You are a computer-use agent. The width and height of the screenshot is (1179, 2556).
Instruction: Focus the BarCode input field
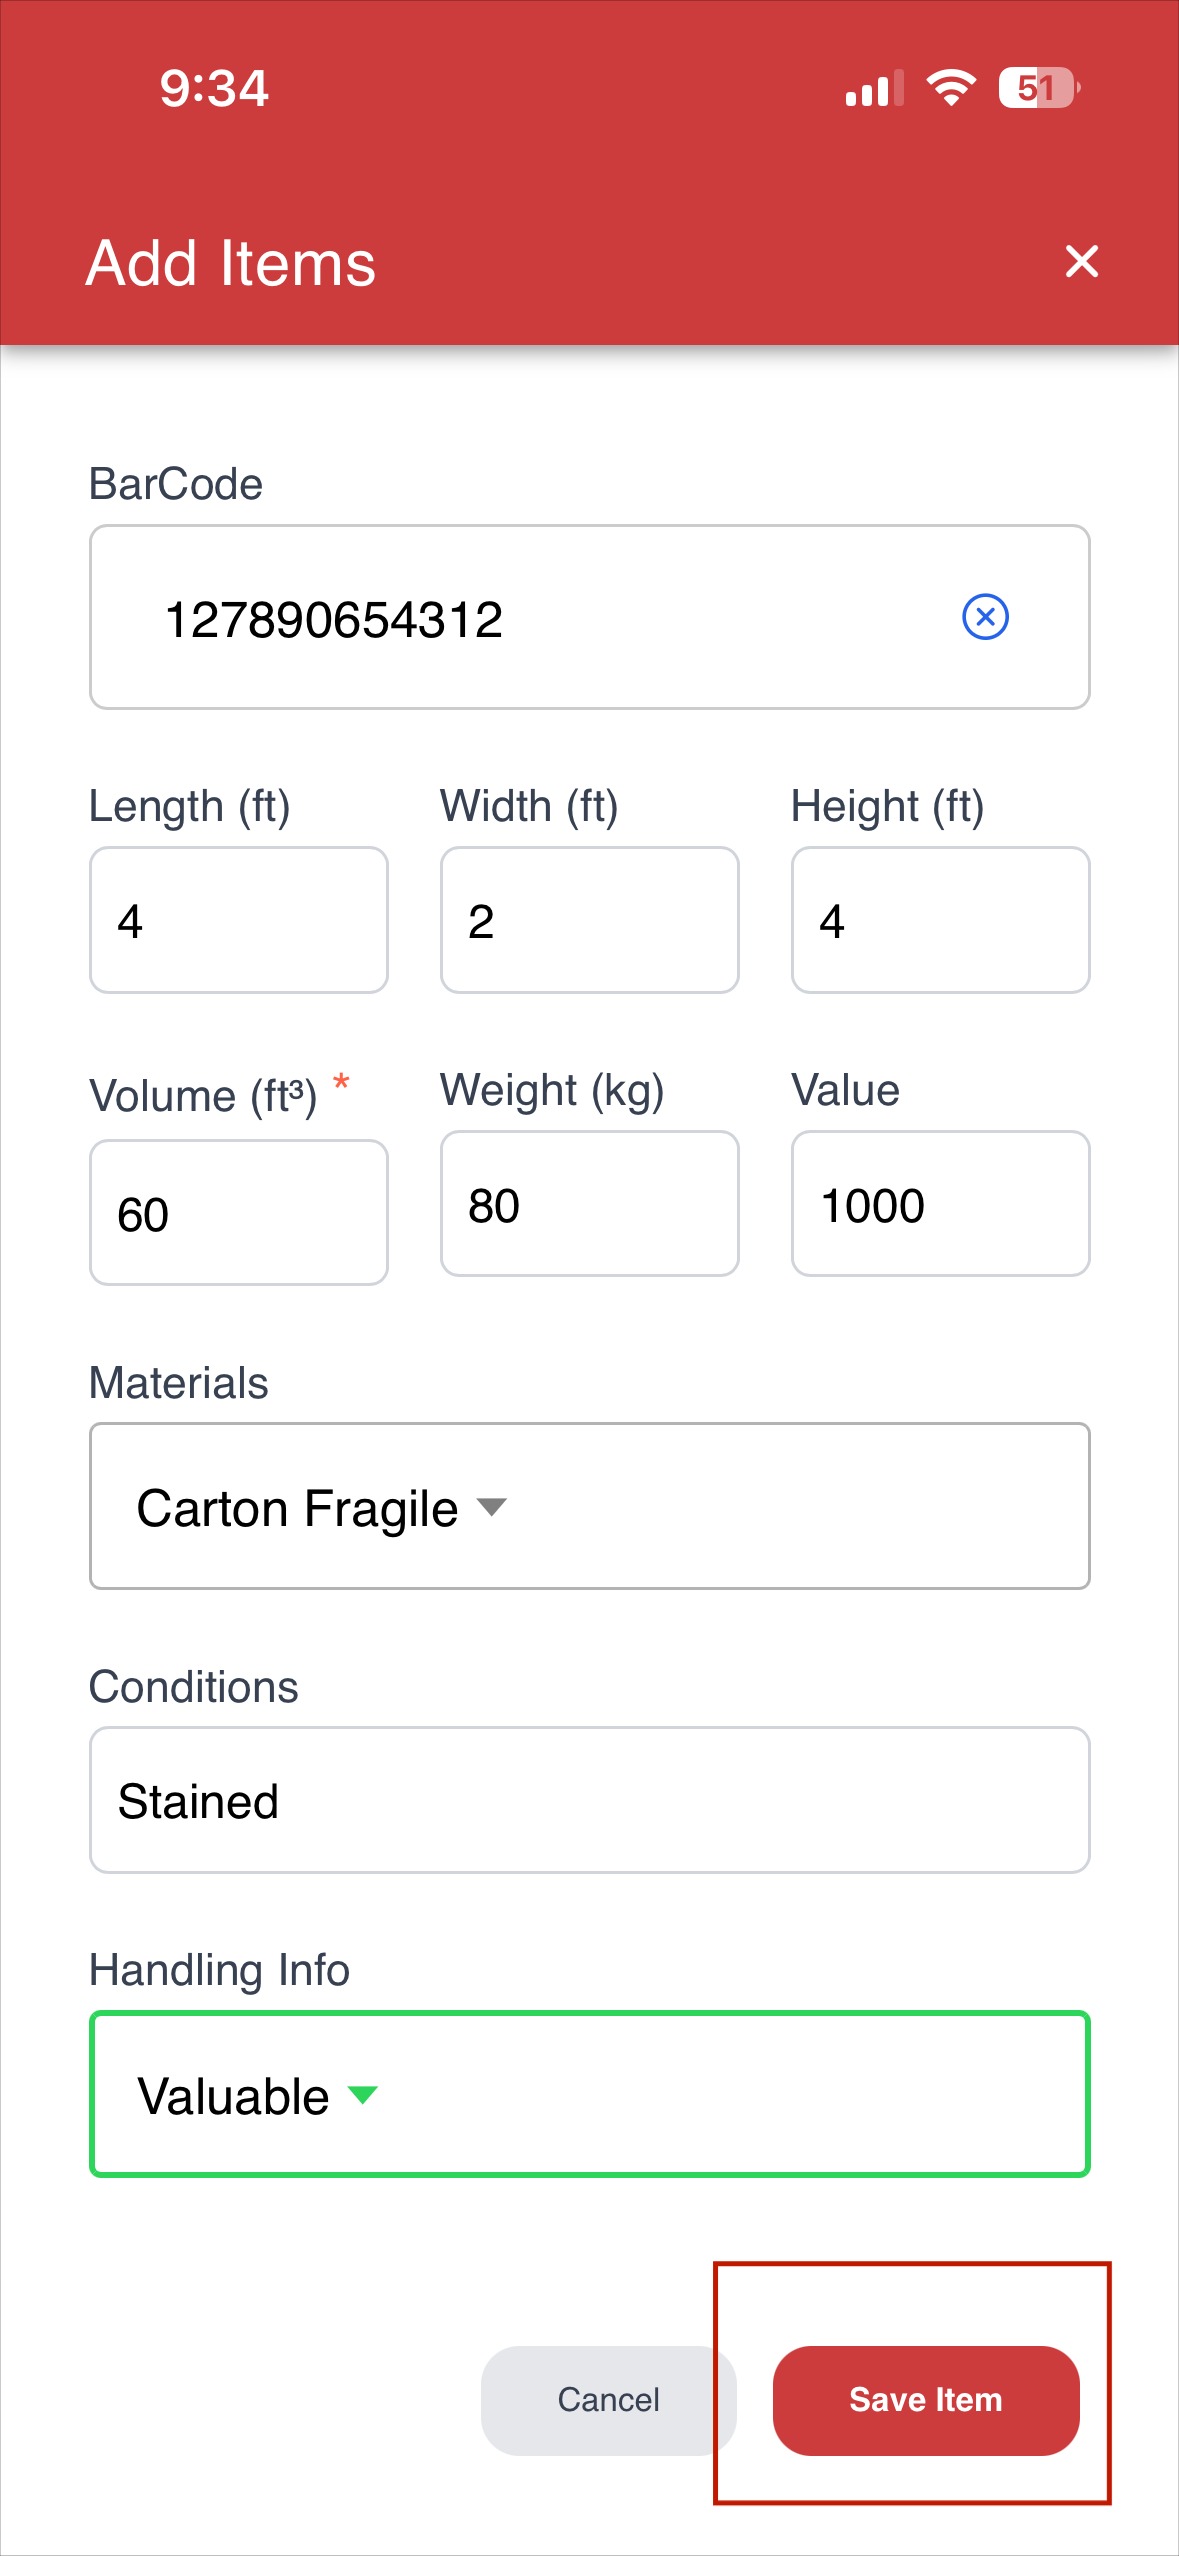590,617
